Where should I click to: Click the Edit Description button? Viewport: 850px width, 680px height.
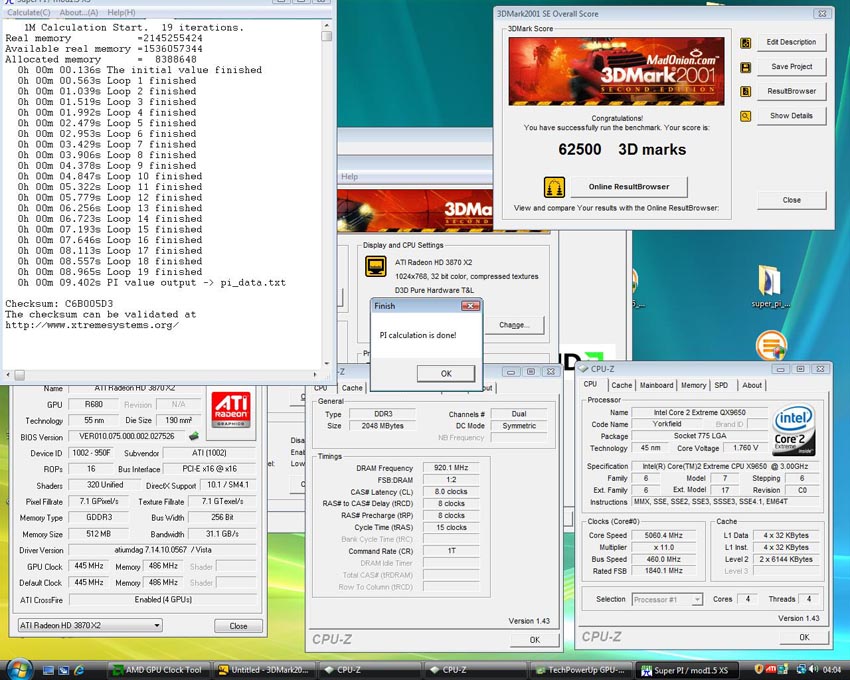pos(791,42)
